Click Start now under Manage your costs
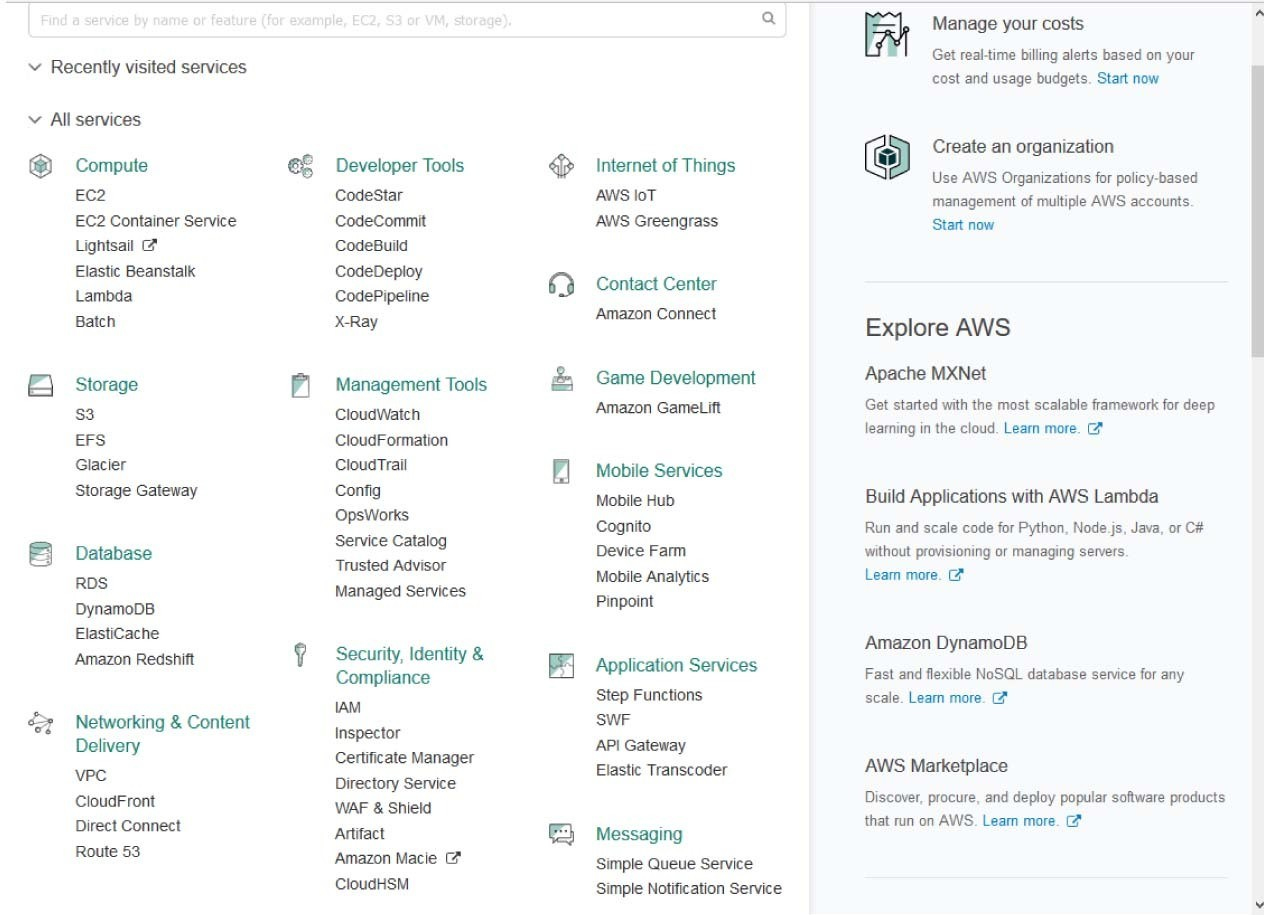 [x=1128, y=78]
